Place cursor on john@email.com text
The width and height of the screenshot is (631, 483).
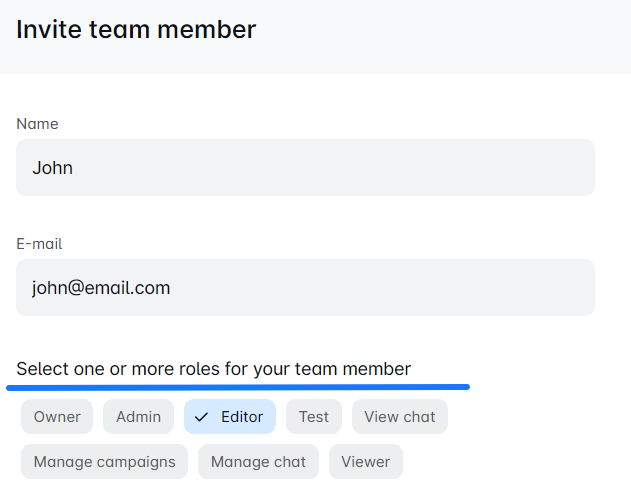click(101, 288)
